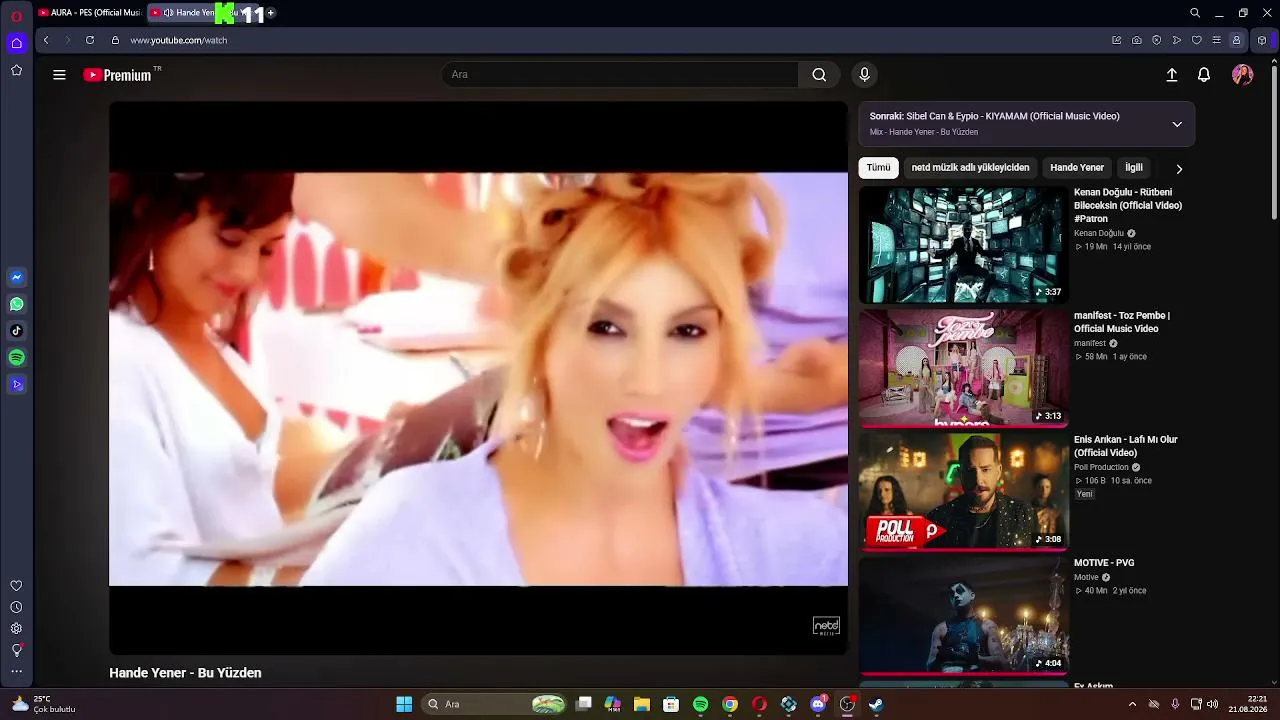
Task: Open File Explorer from the taskbar
Action: (x=641, y=704)
